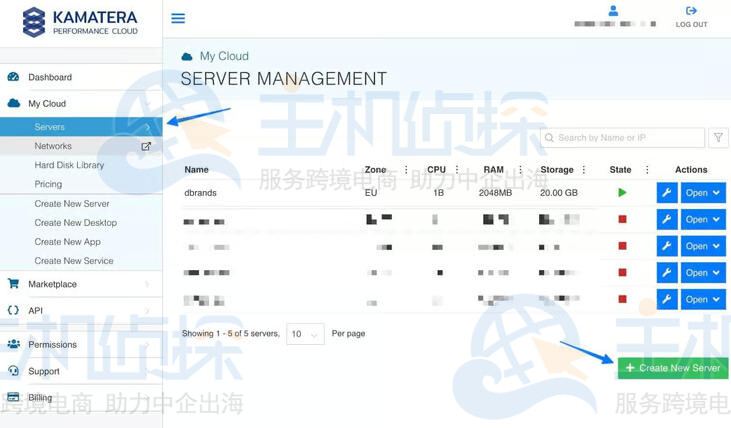Open the fourth server row Open dropdown

click(x=703, y=273)
